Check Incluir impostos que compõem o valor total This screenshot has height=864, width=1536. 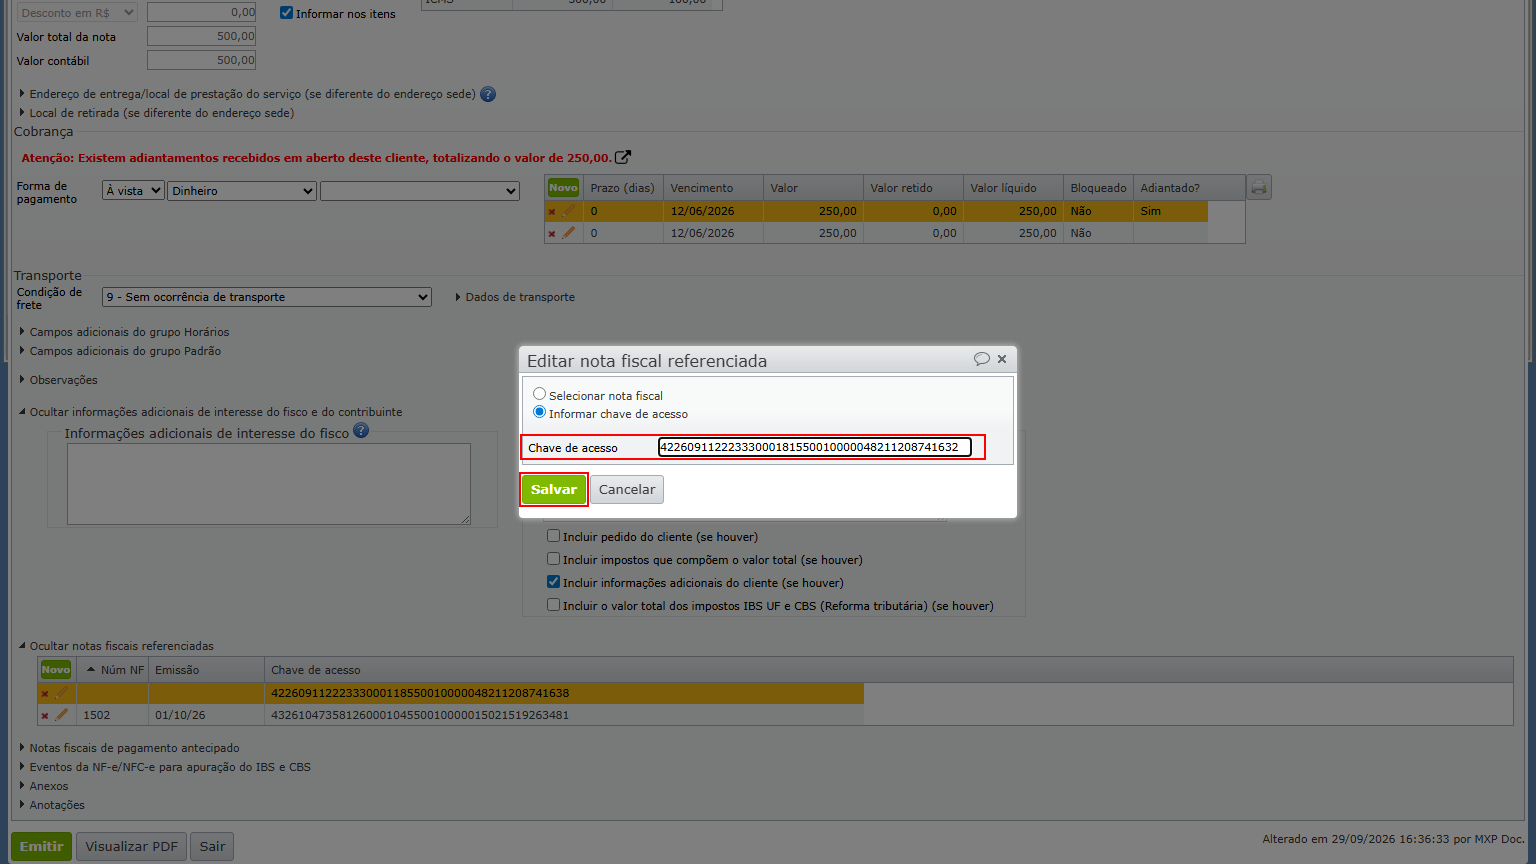point(553,559)
